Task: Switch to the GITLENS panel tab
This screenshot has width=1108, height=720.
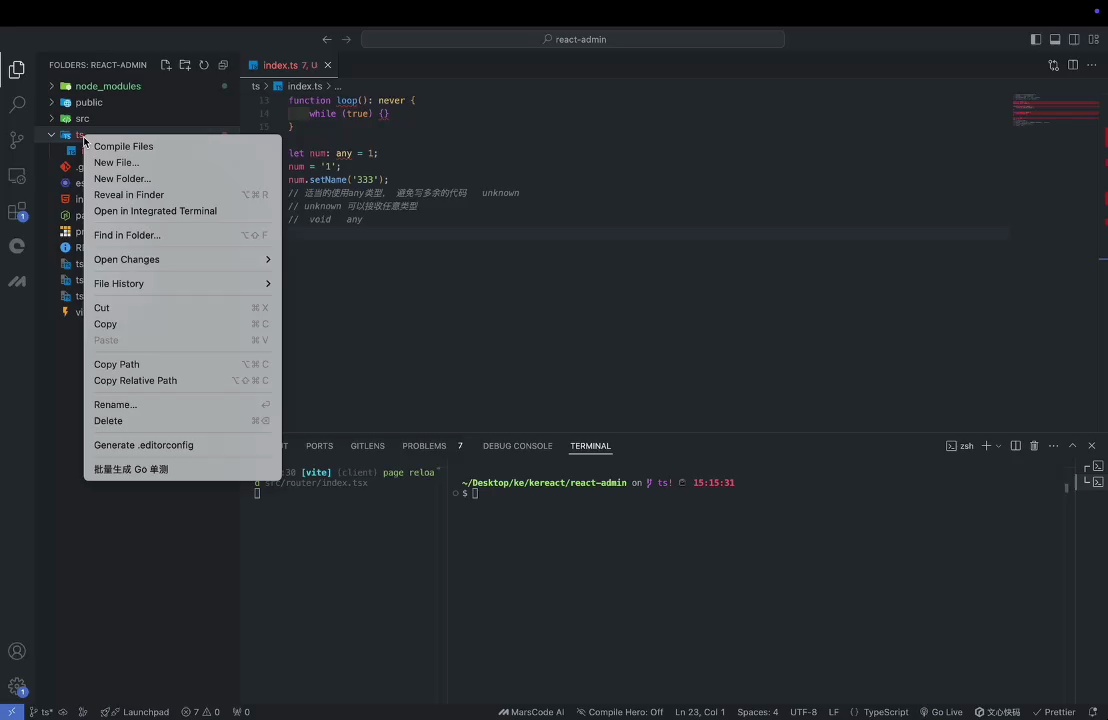Action: pos(367,446)
